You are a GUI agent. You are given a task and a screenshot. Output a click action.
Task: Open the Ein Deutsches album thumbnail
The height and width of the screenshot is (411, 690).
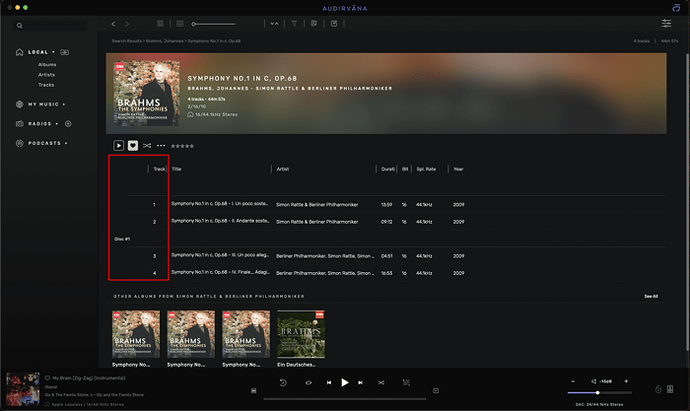pyautogui.click(x=301, y=334)
